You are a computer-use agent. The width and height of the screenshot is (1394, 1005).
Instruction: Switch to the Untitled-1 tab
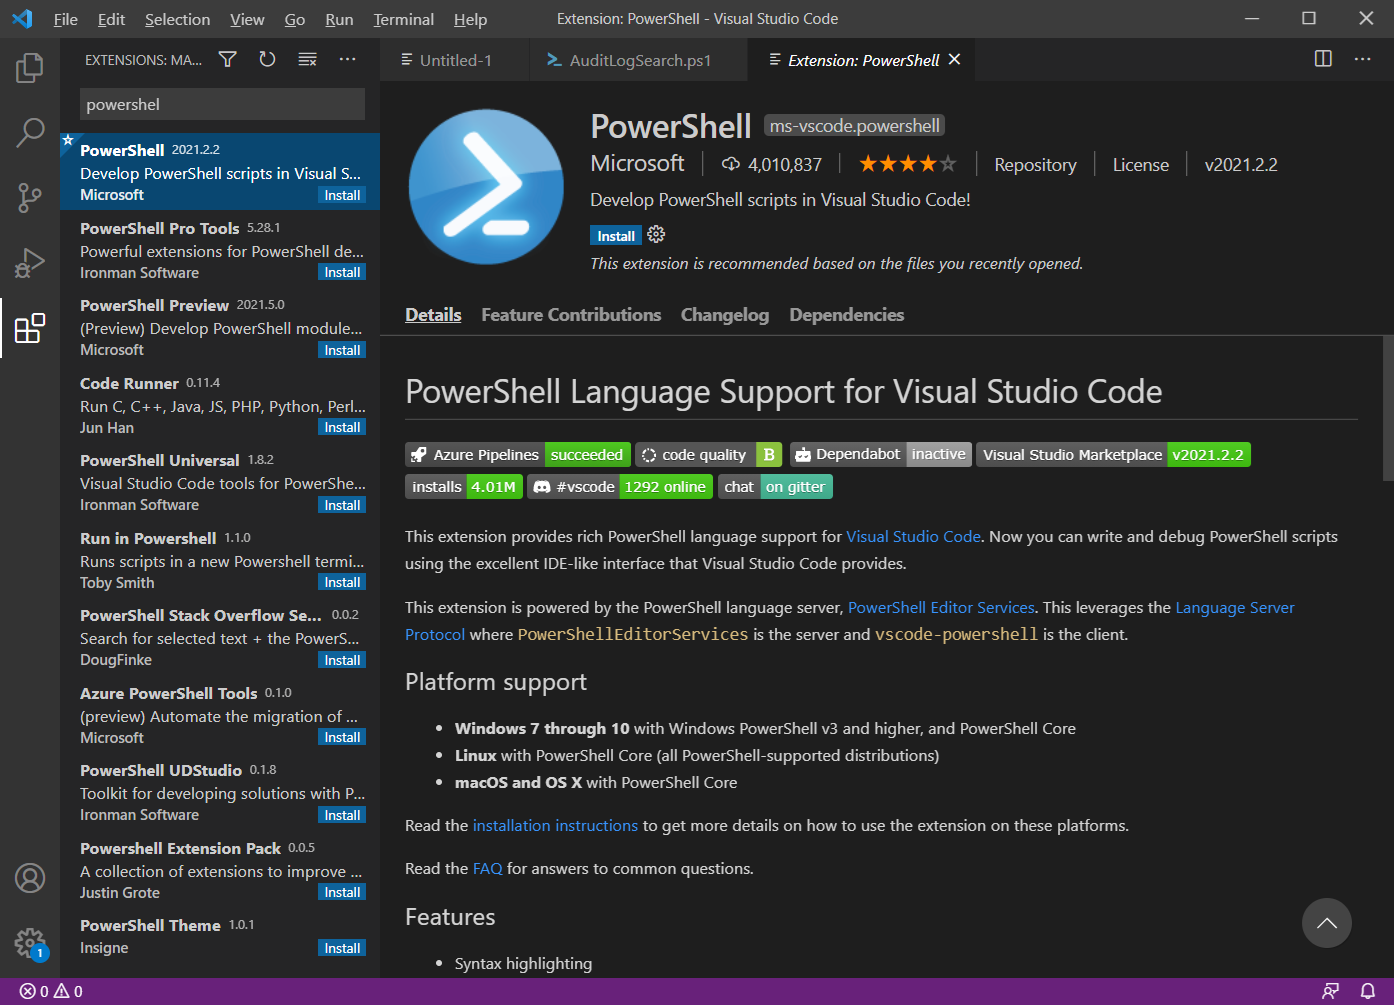coord(455,60)
